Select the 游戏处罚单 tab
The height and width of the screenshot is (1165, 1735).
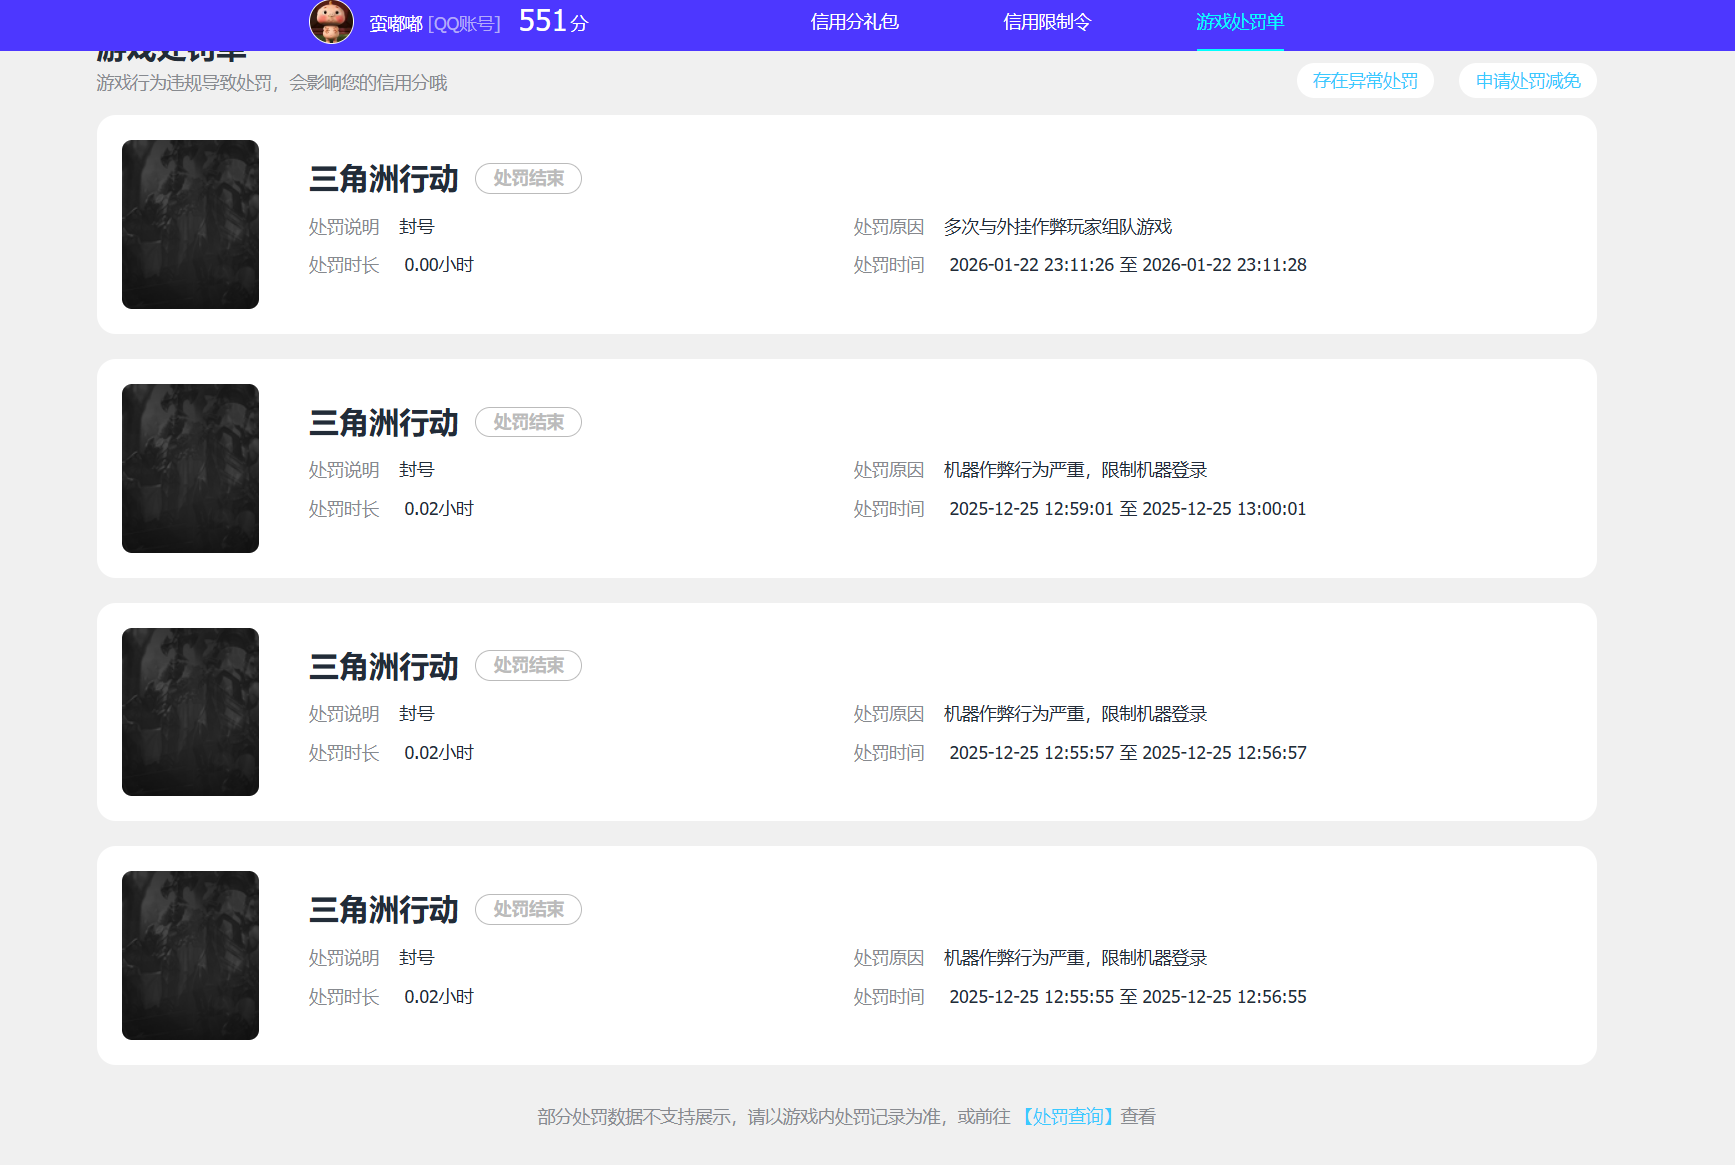(1240, 22)
